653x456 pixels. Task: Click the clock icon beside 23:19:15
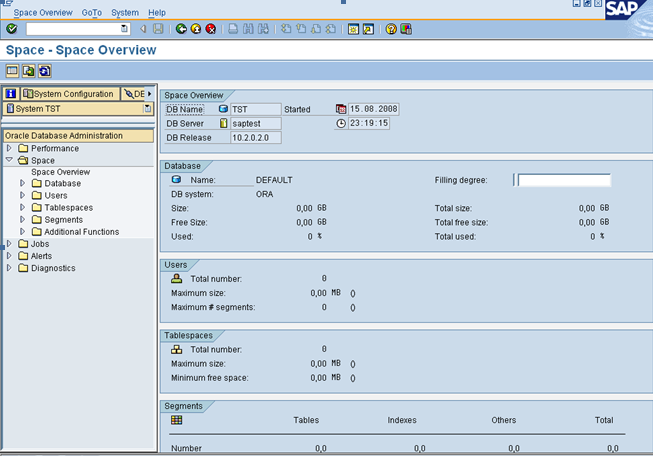[x=341, y=123]
